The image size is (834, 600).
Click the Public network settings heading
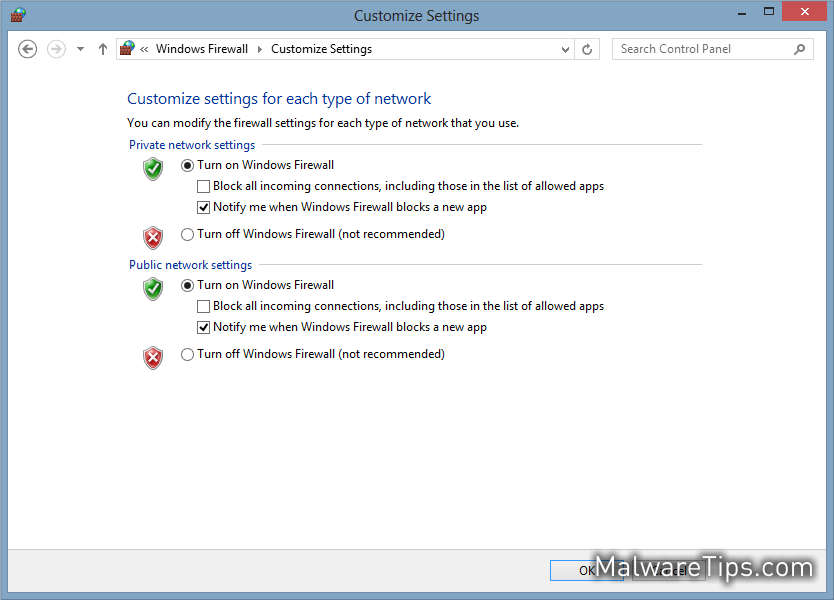click(x=190, y=265)
